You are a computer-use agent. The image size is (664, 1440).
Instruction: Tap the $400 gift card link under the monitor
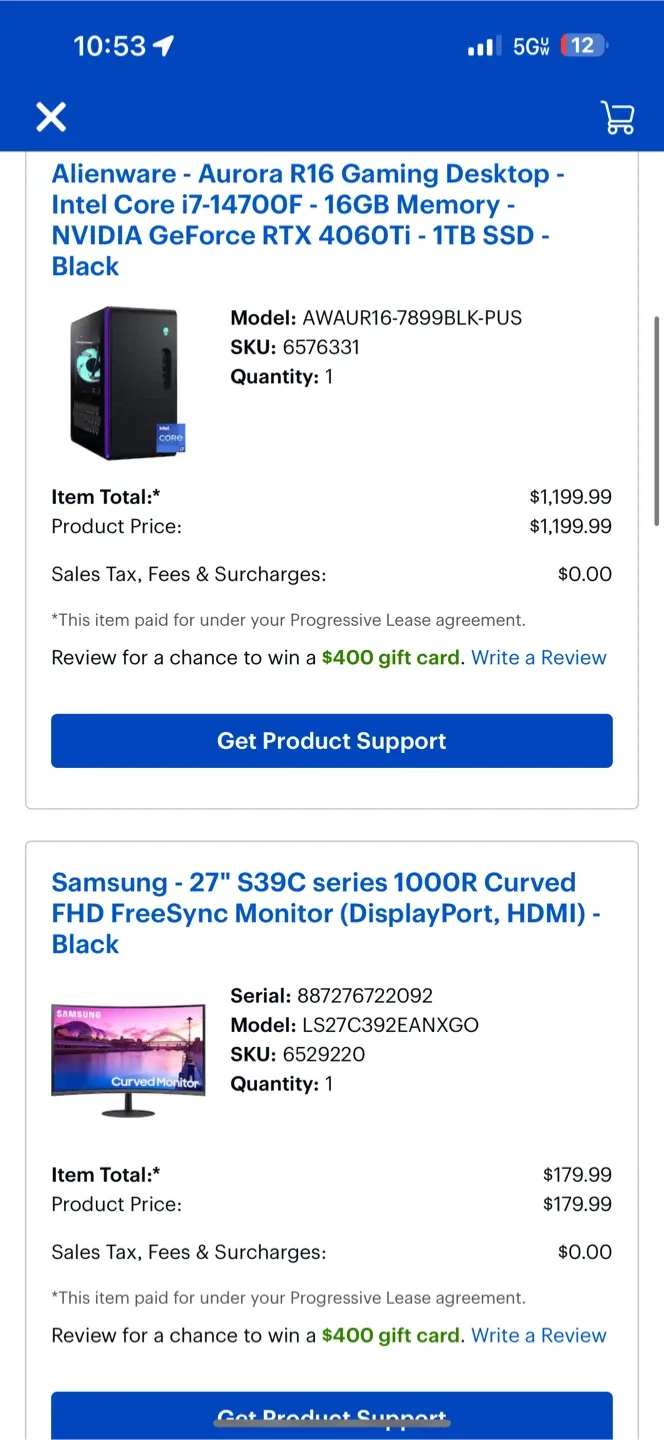pyautogui.click(x=390, y=1335)
